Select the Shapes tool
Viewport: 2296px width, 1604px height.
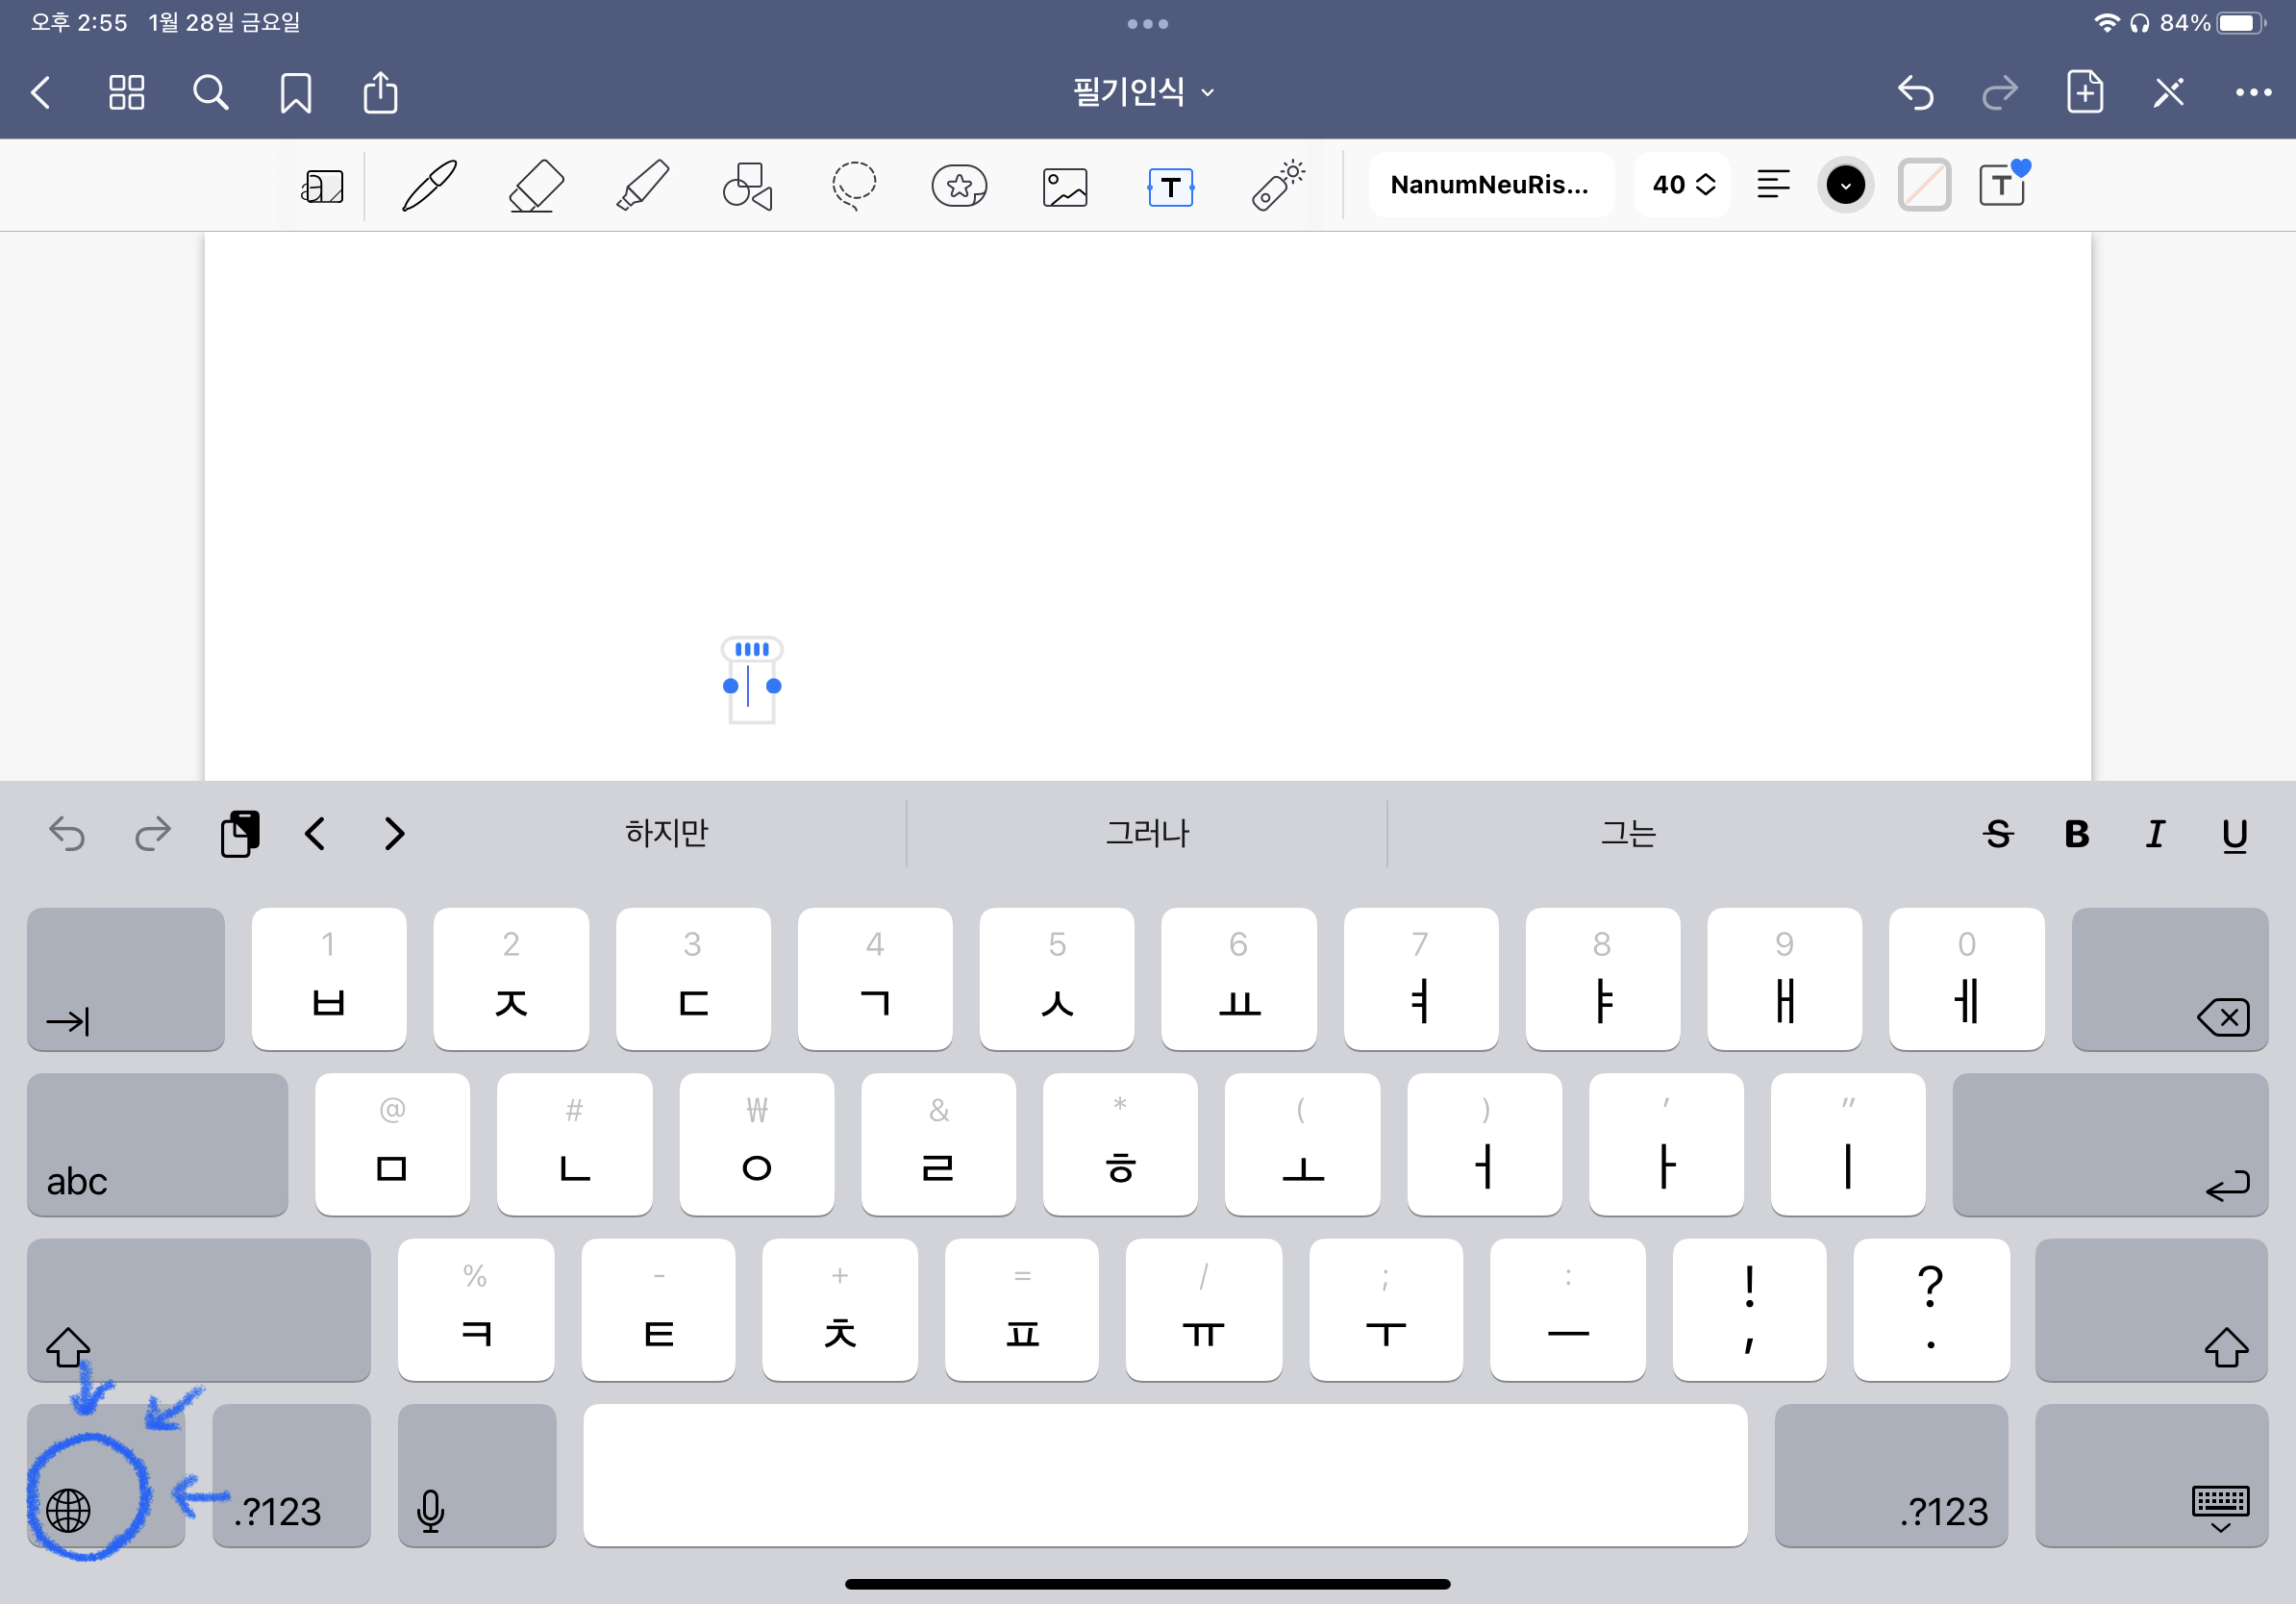point(748,186)
